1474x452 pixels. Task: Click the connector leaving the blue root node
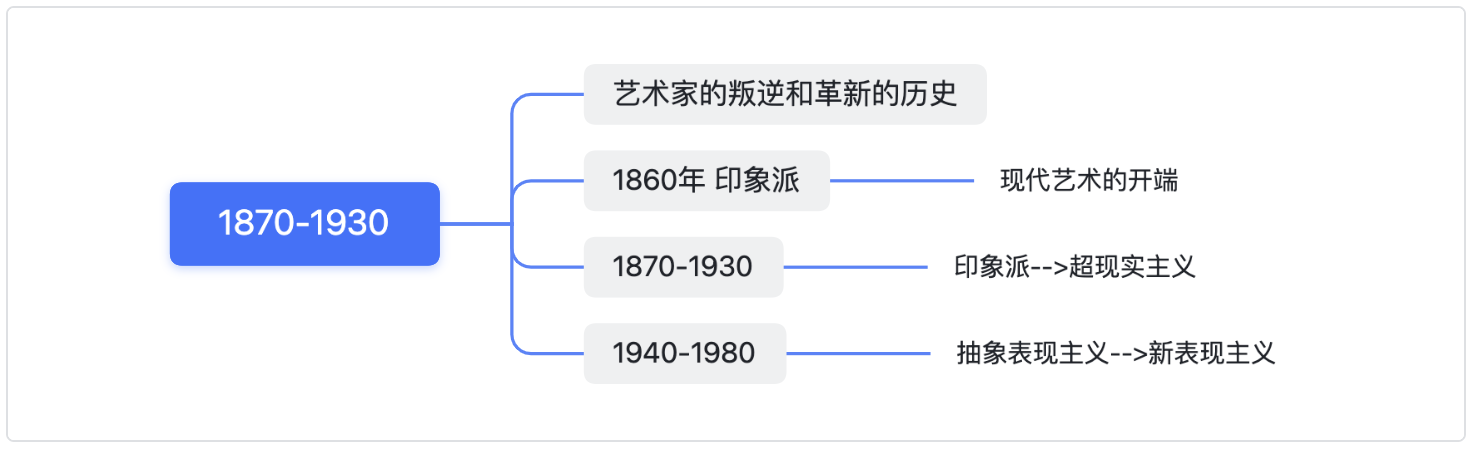point(475,224)
